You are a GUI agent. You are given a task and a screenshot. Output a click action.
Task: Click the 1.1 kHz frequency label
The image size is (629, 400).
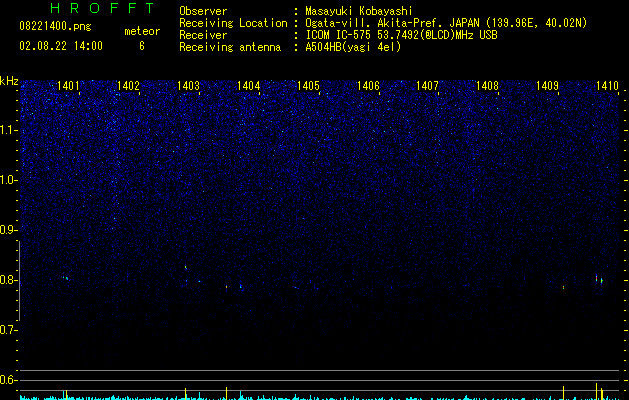pos(9,130)
